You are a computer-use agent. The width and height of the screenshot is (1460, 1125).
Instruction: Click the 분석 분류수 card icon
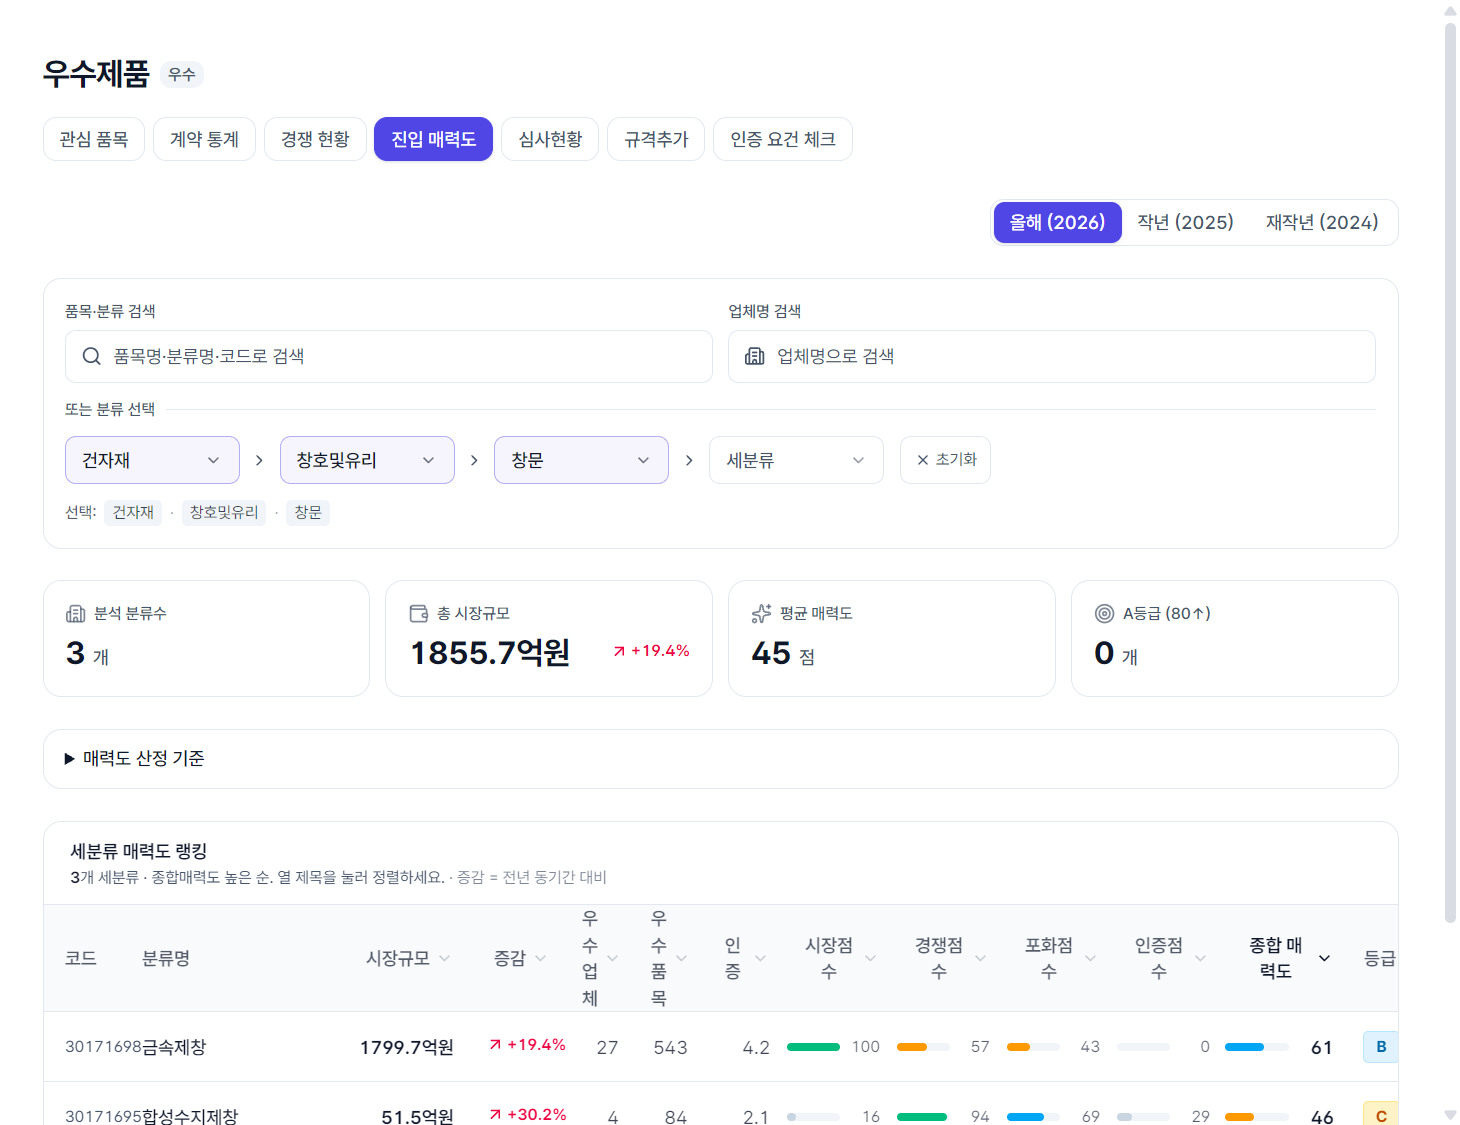(x=76, y=614)
